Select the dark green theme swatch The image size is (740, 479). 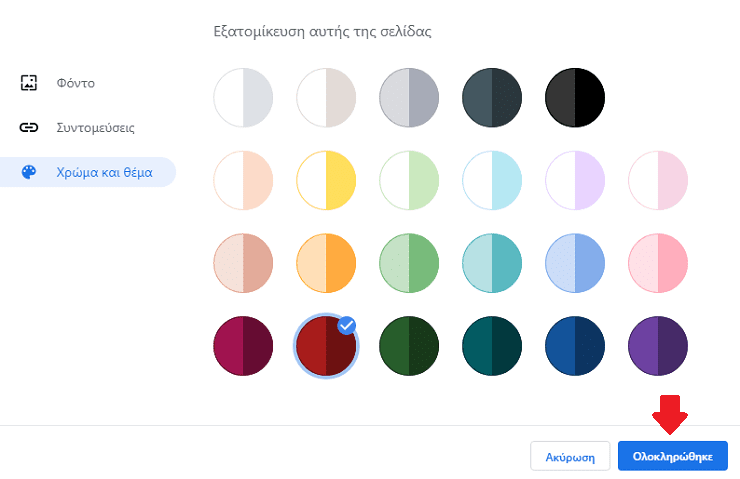point(409,346)
